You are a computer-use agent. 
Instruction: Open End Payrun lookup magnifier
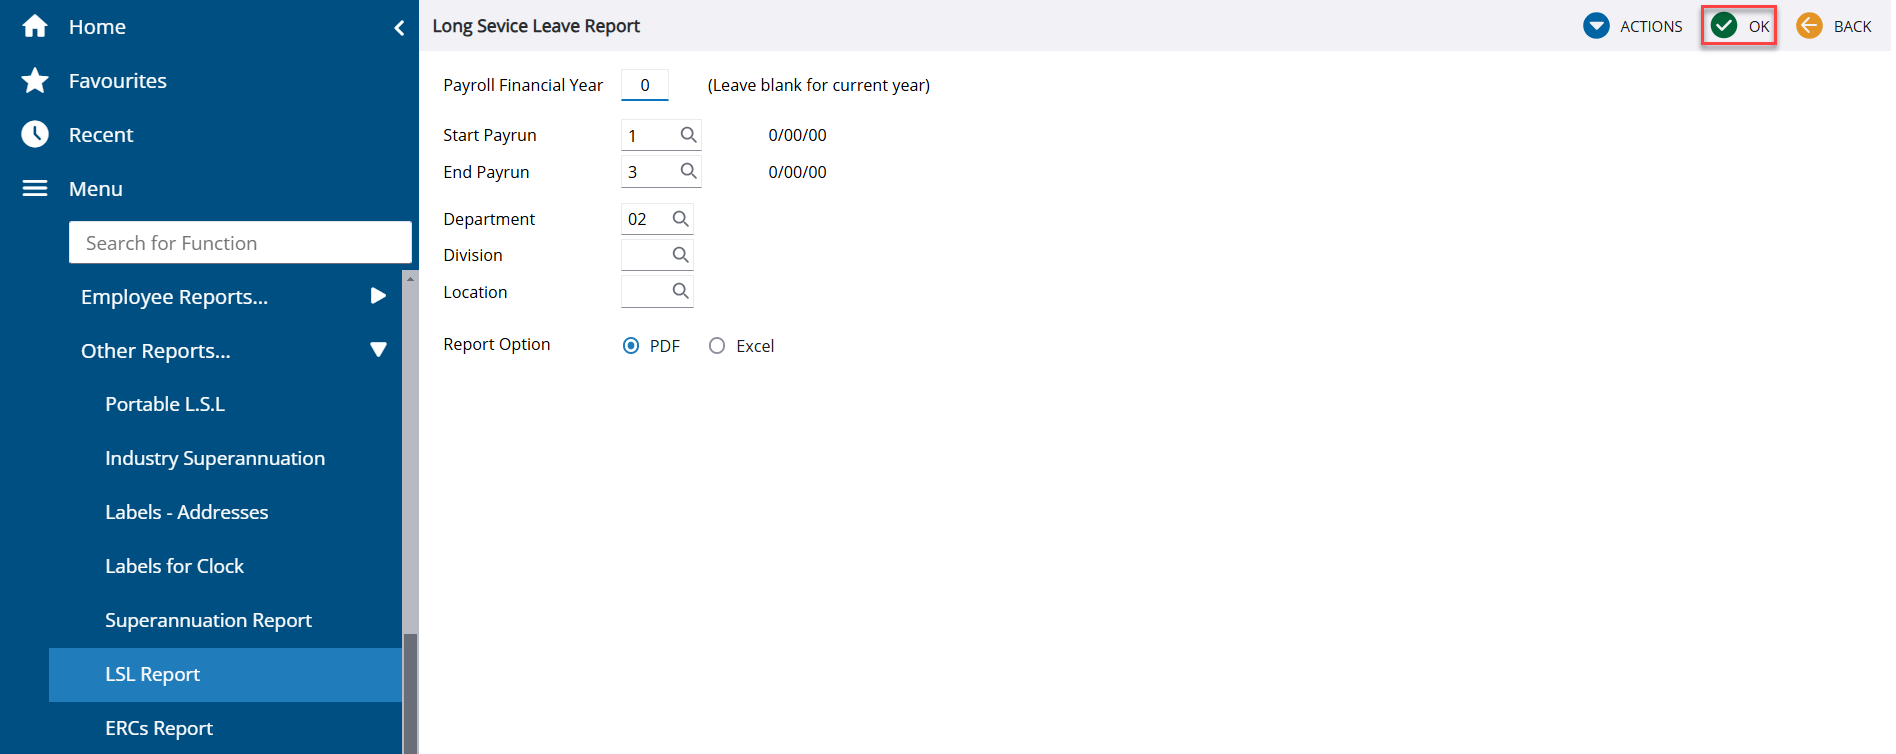point(688,171)
